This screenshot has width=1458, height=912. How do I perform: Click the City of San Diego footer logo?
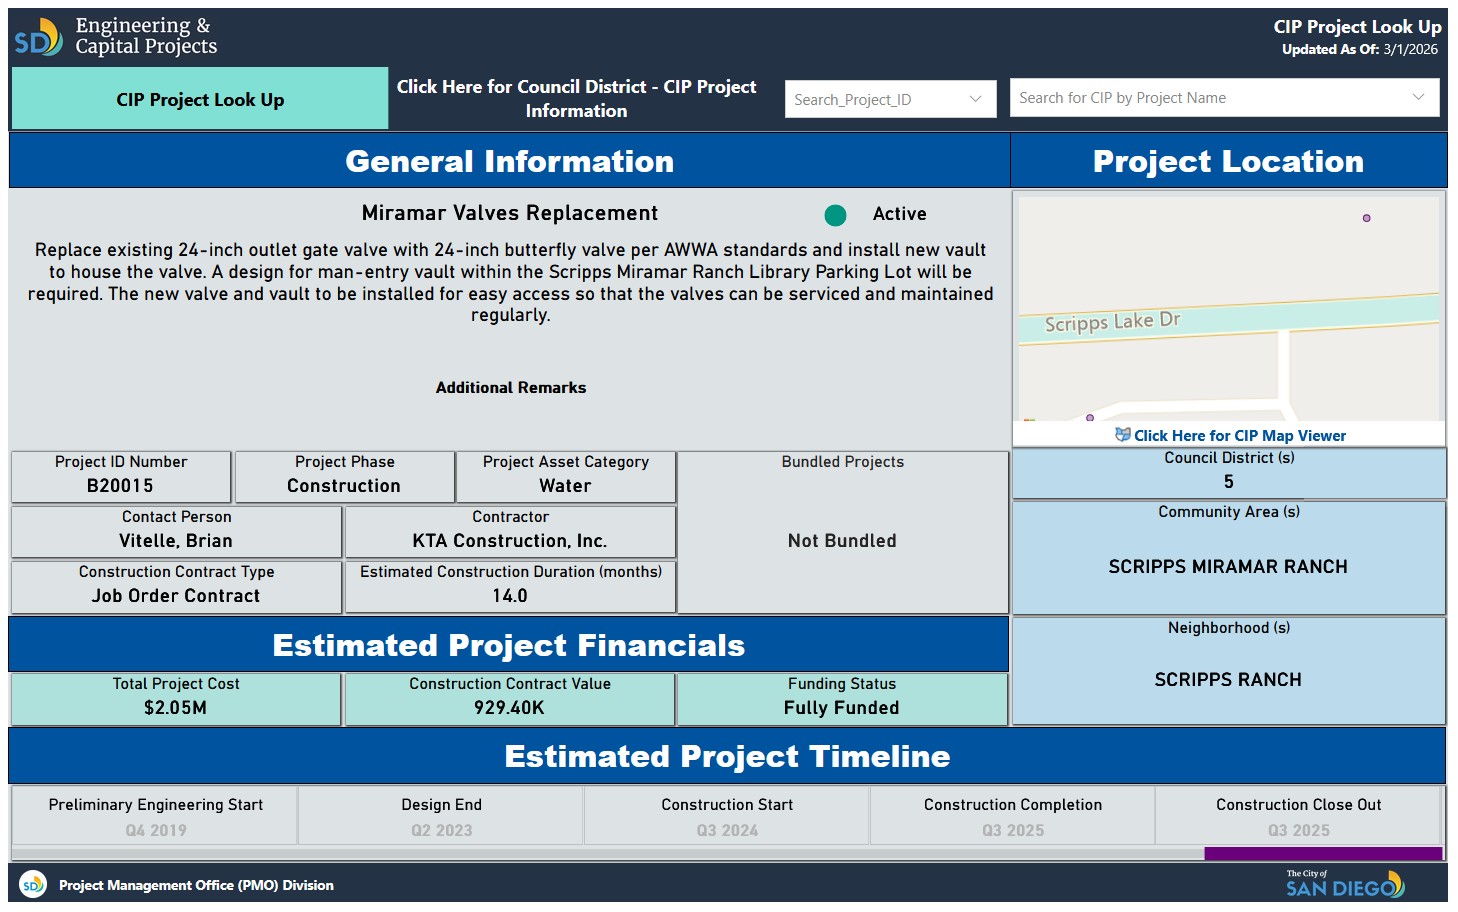coord(1344,884)
